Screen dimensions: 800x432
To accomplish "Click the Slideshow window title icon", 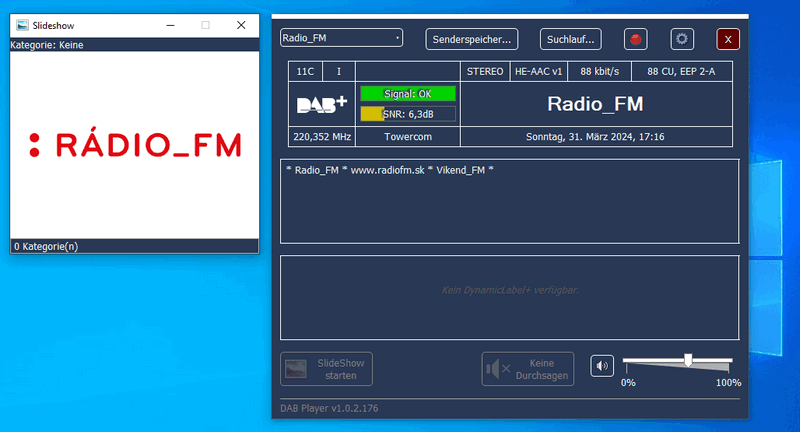I will (x=22, y=25).
